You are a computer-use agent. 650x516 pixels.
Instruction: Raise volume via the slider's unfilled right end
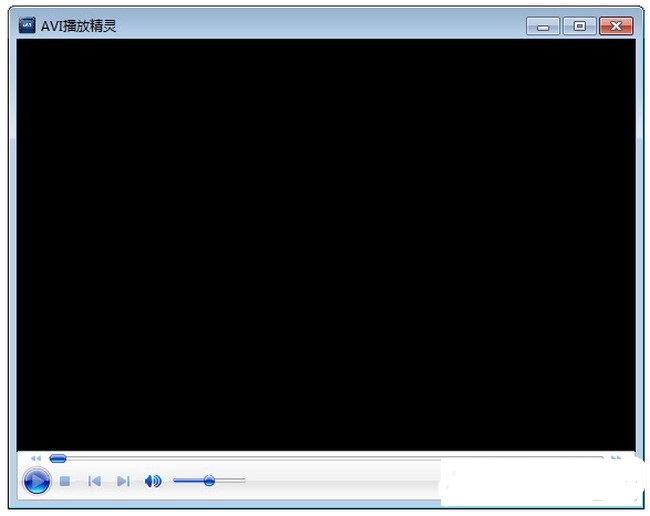click(x=238, y=481)
